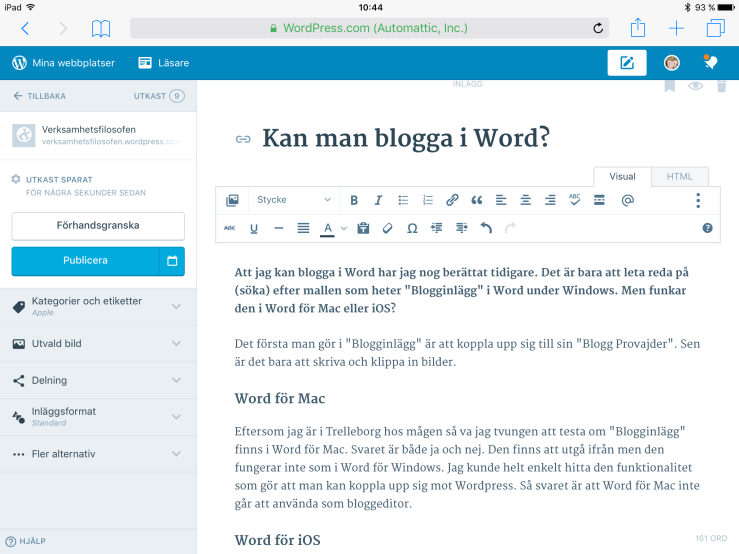This screenshot has height=554, width=739.
Task: Open the Safari share sheet icon
Action: 638,27
